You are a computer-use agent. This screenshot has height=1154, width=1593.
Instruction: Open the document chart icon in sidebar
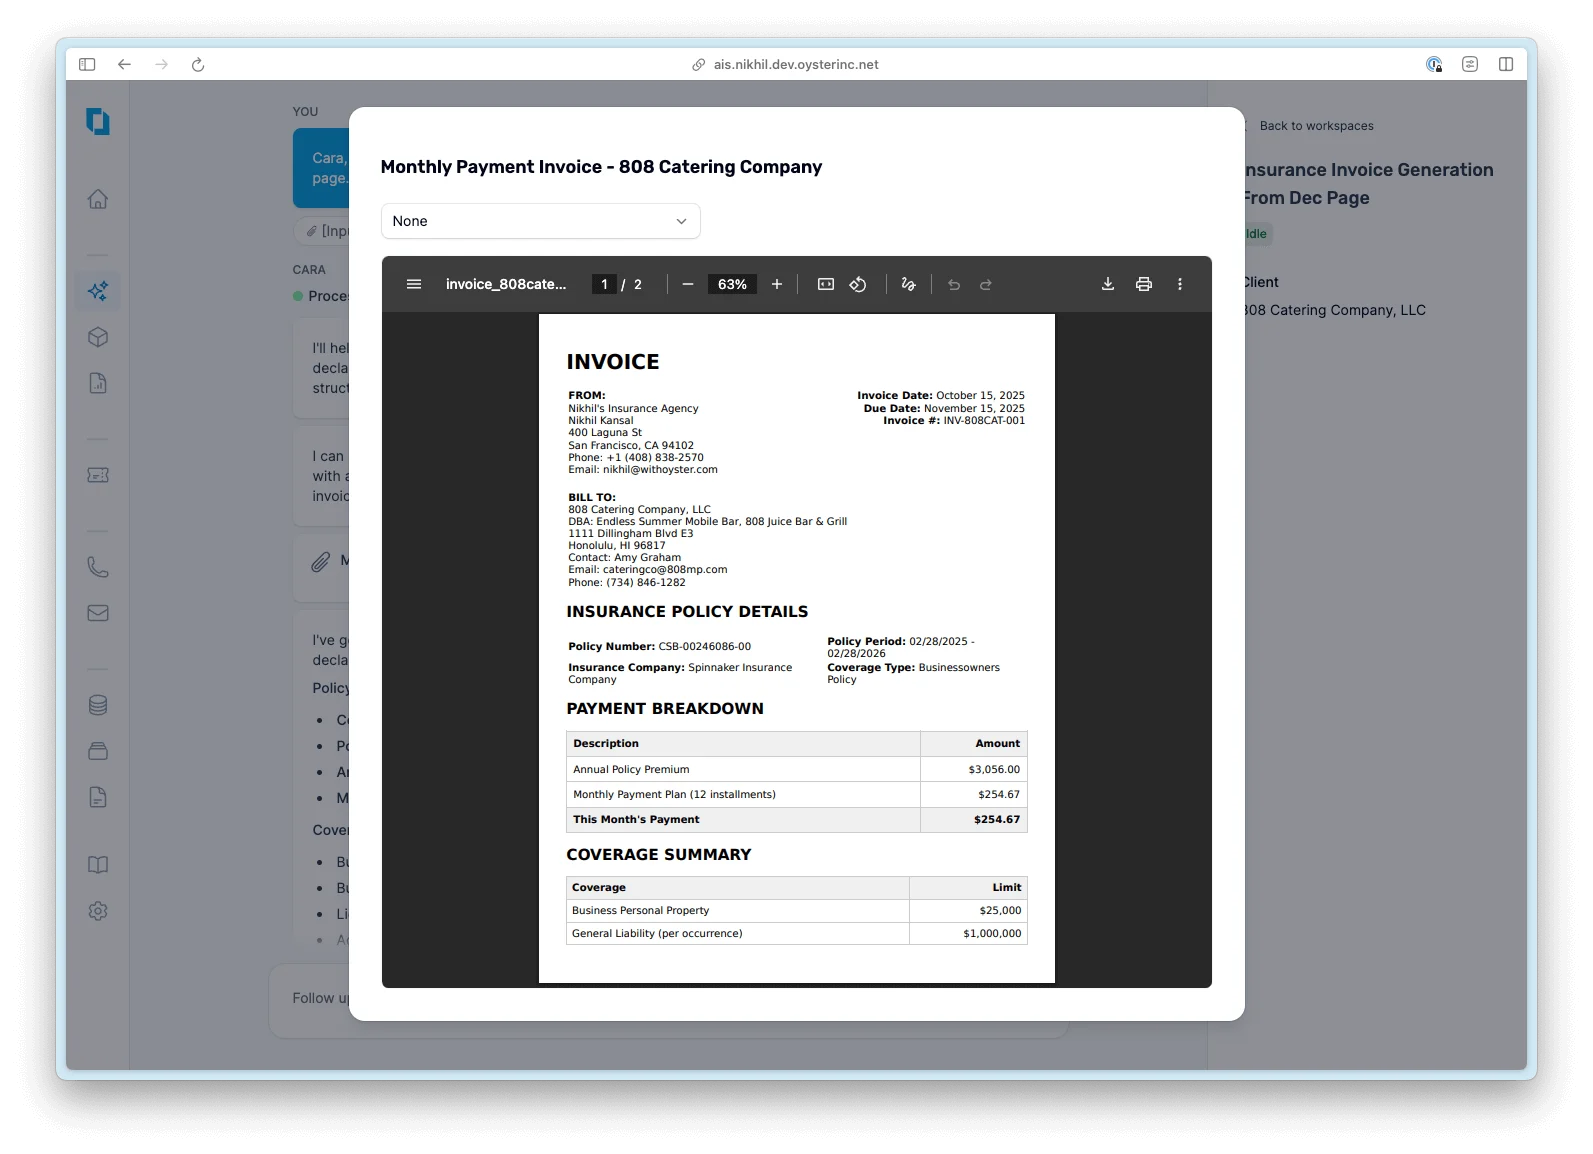point(98,383)
